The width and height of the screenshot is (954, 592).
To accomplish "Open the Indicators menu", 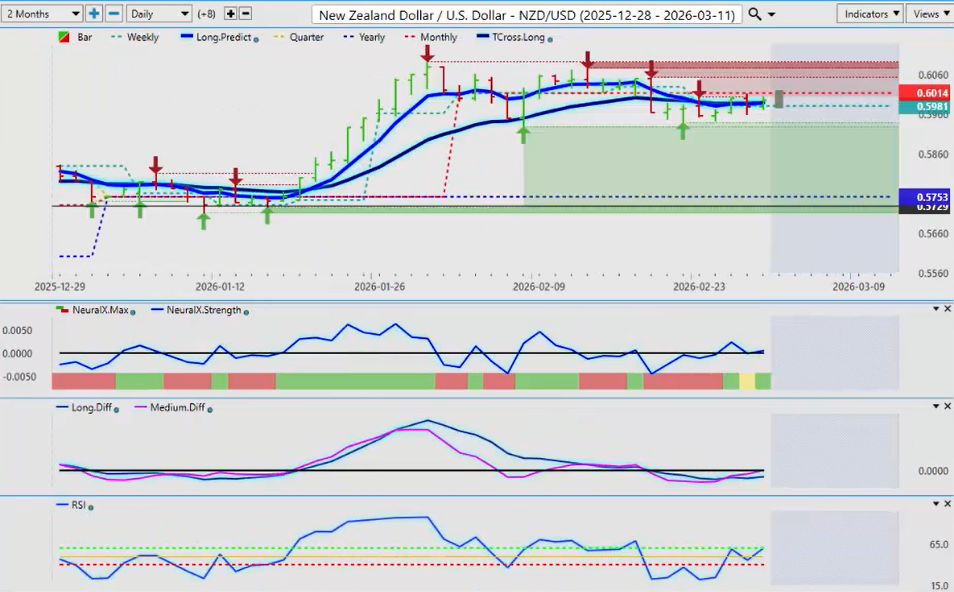I will [x=871, y=14].
